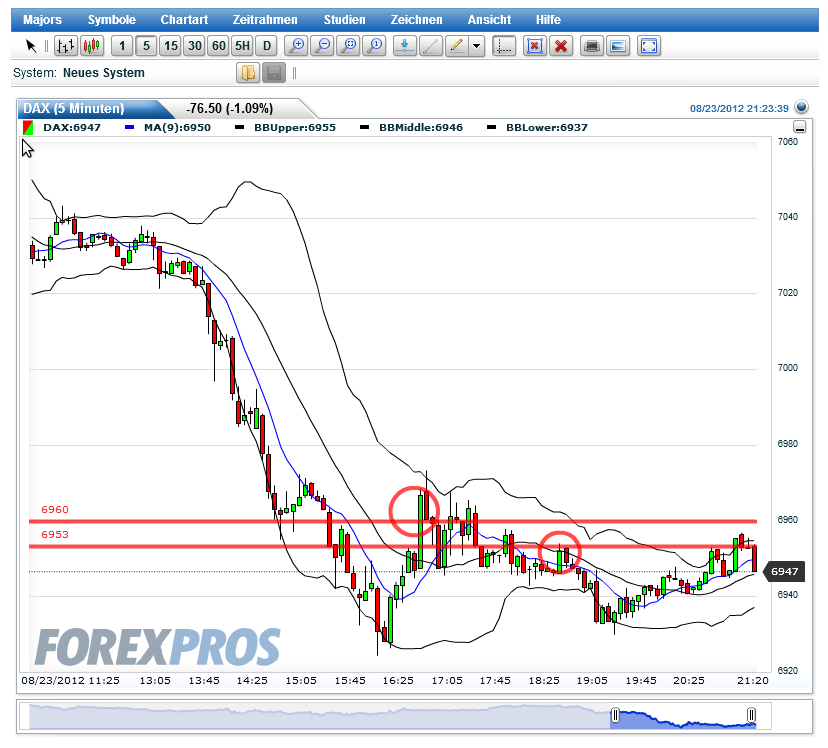Click the DAX:6947 legend entry

point(62,128)
